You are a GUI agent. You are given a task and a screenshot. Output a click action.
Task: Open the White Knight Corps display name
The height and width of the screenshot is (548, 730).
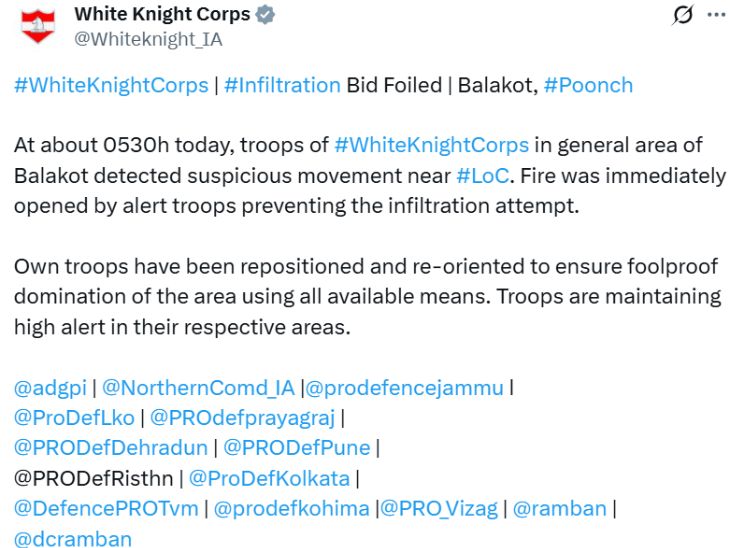[x=162, y=14]
